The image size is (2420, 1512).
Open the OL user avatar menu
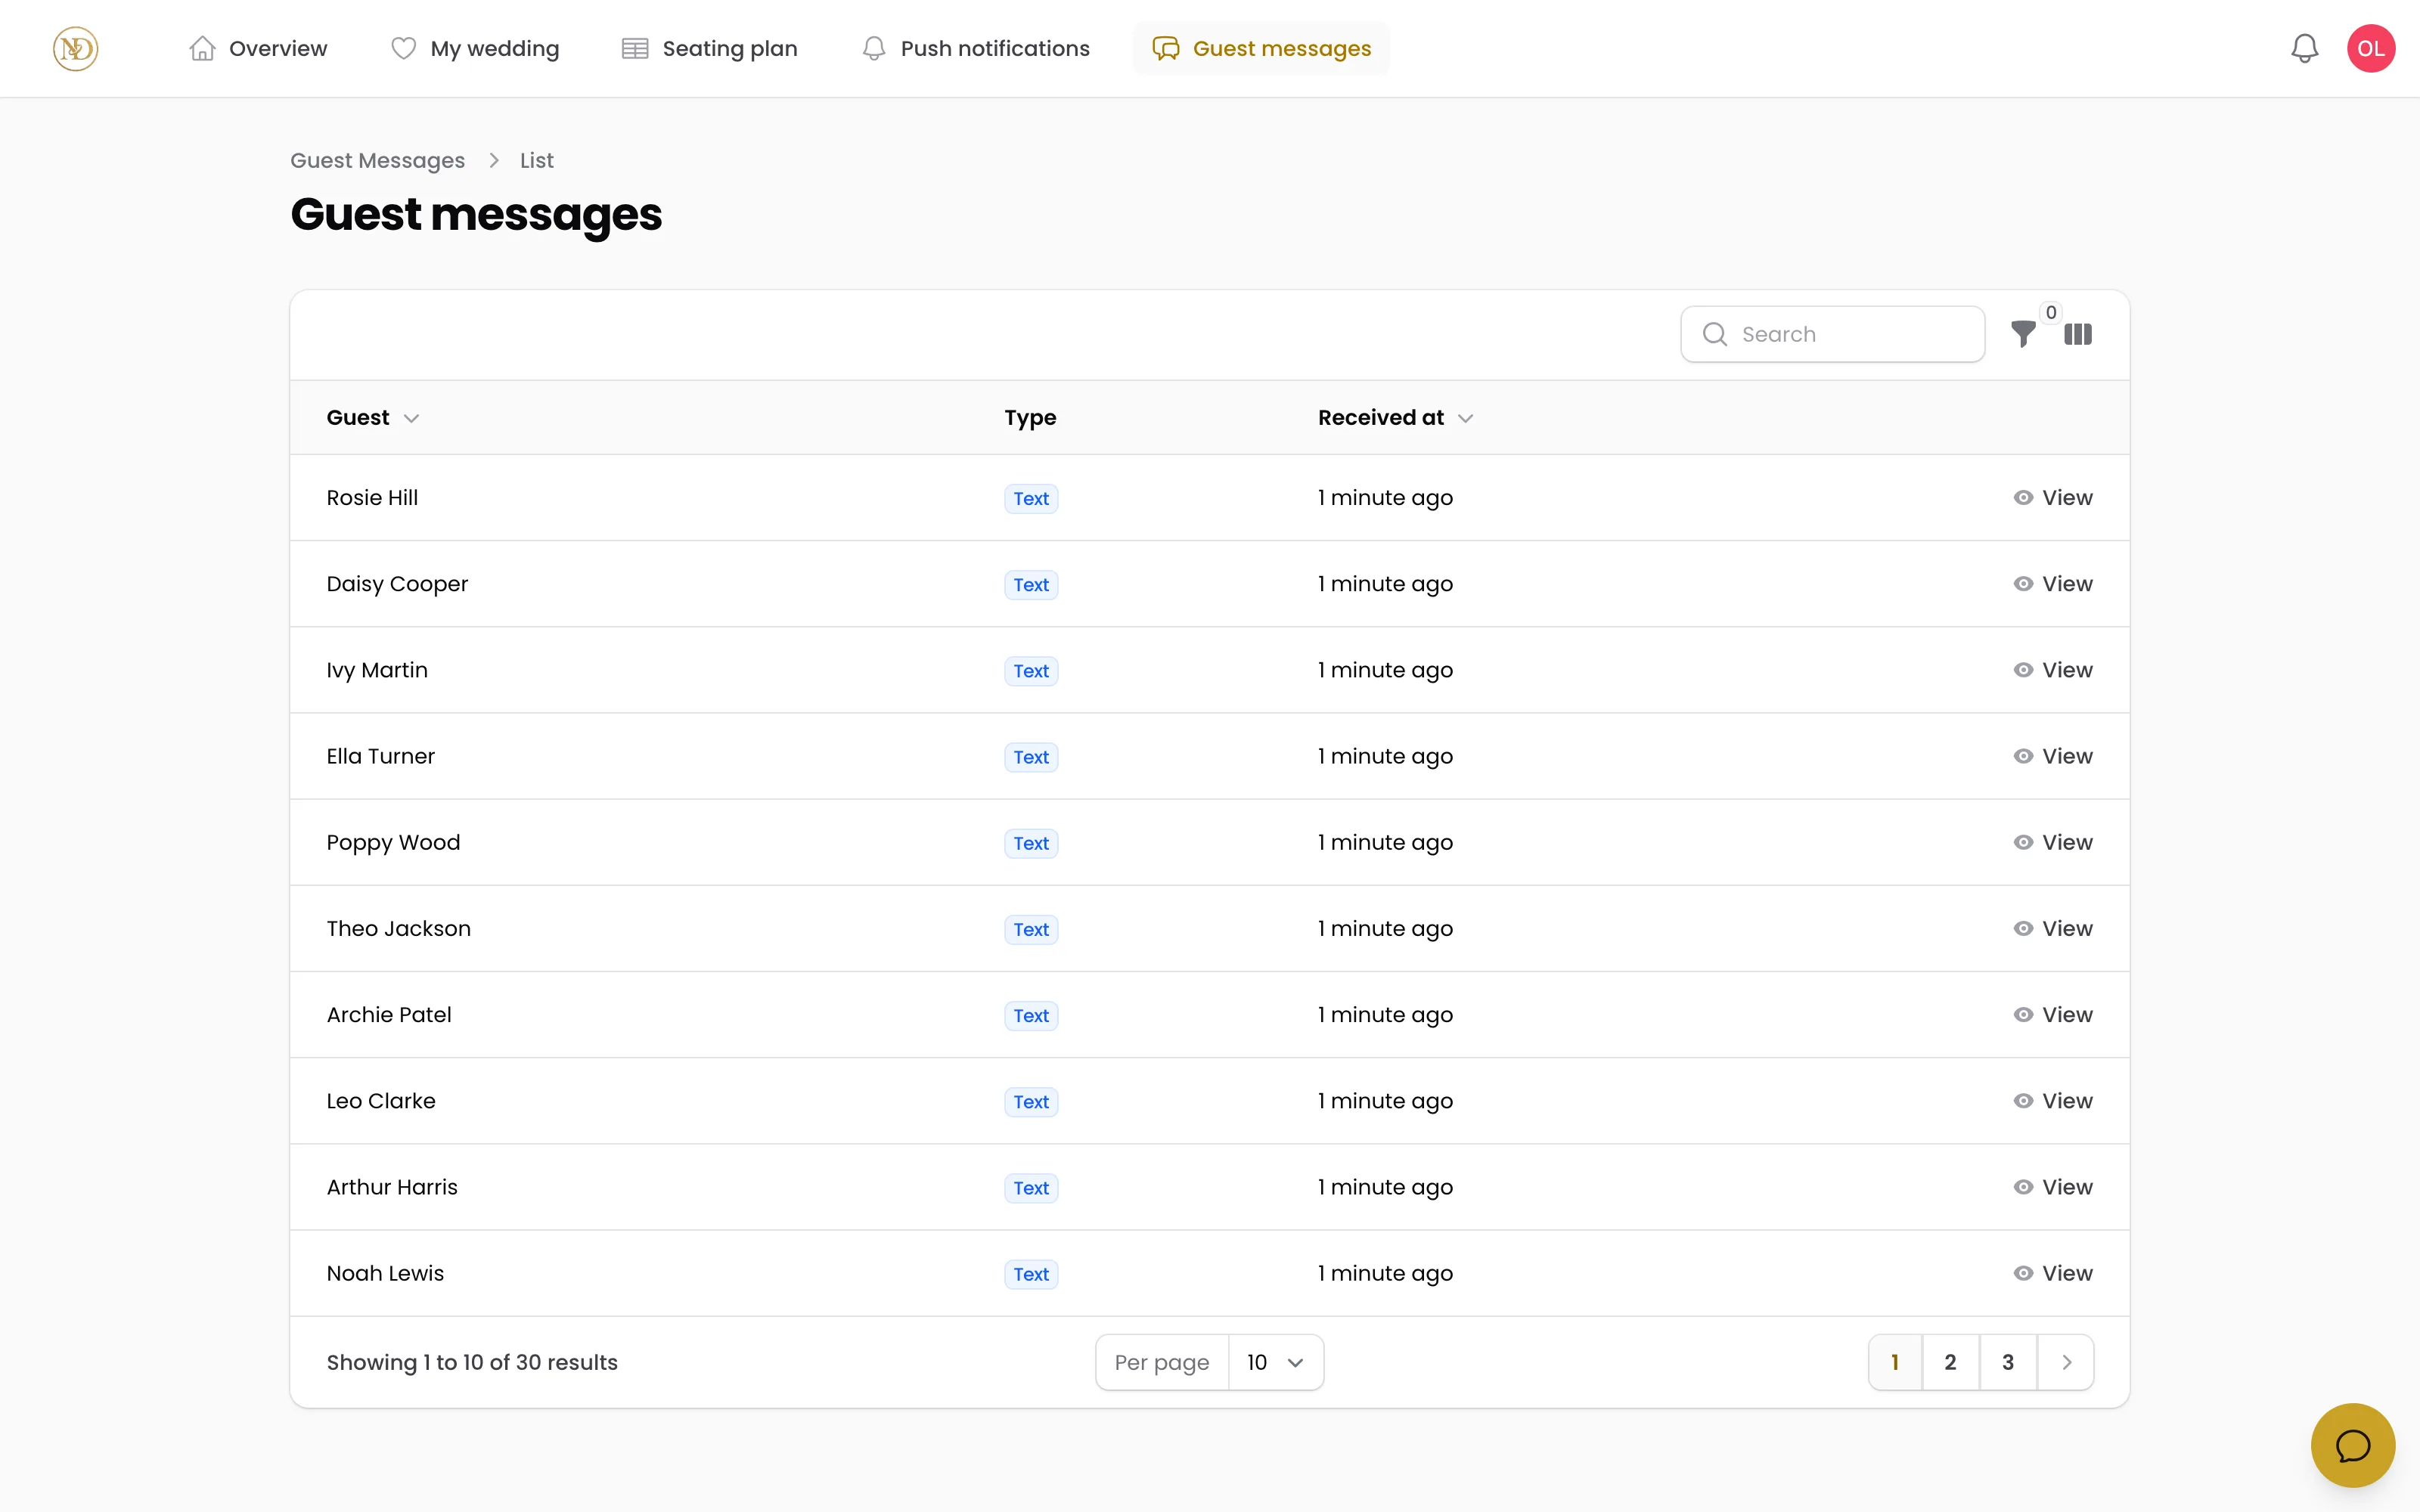[x=2370, y=48]
